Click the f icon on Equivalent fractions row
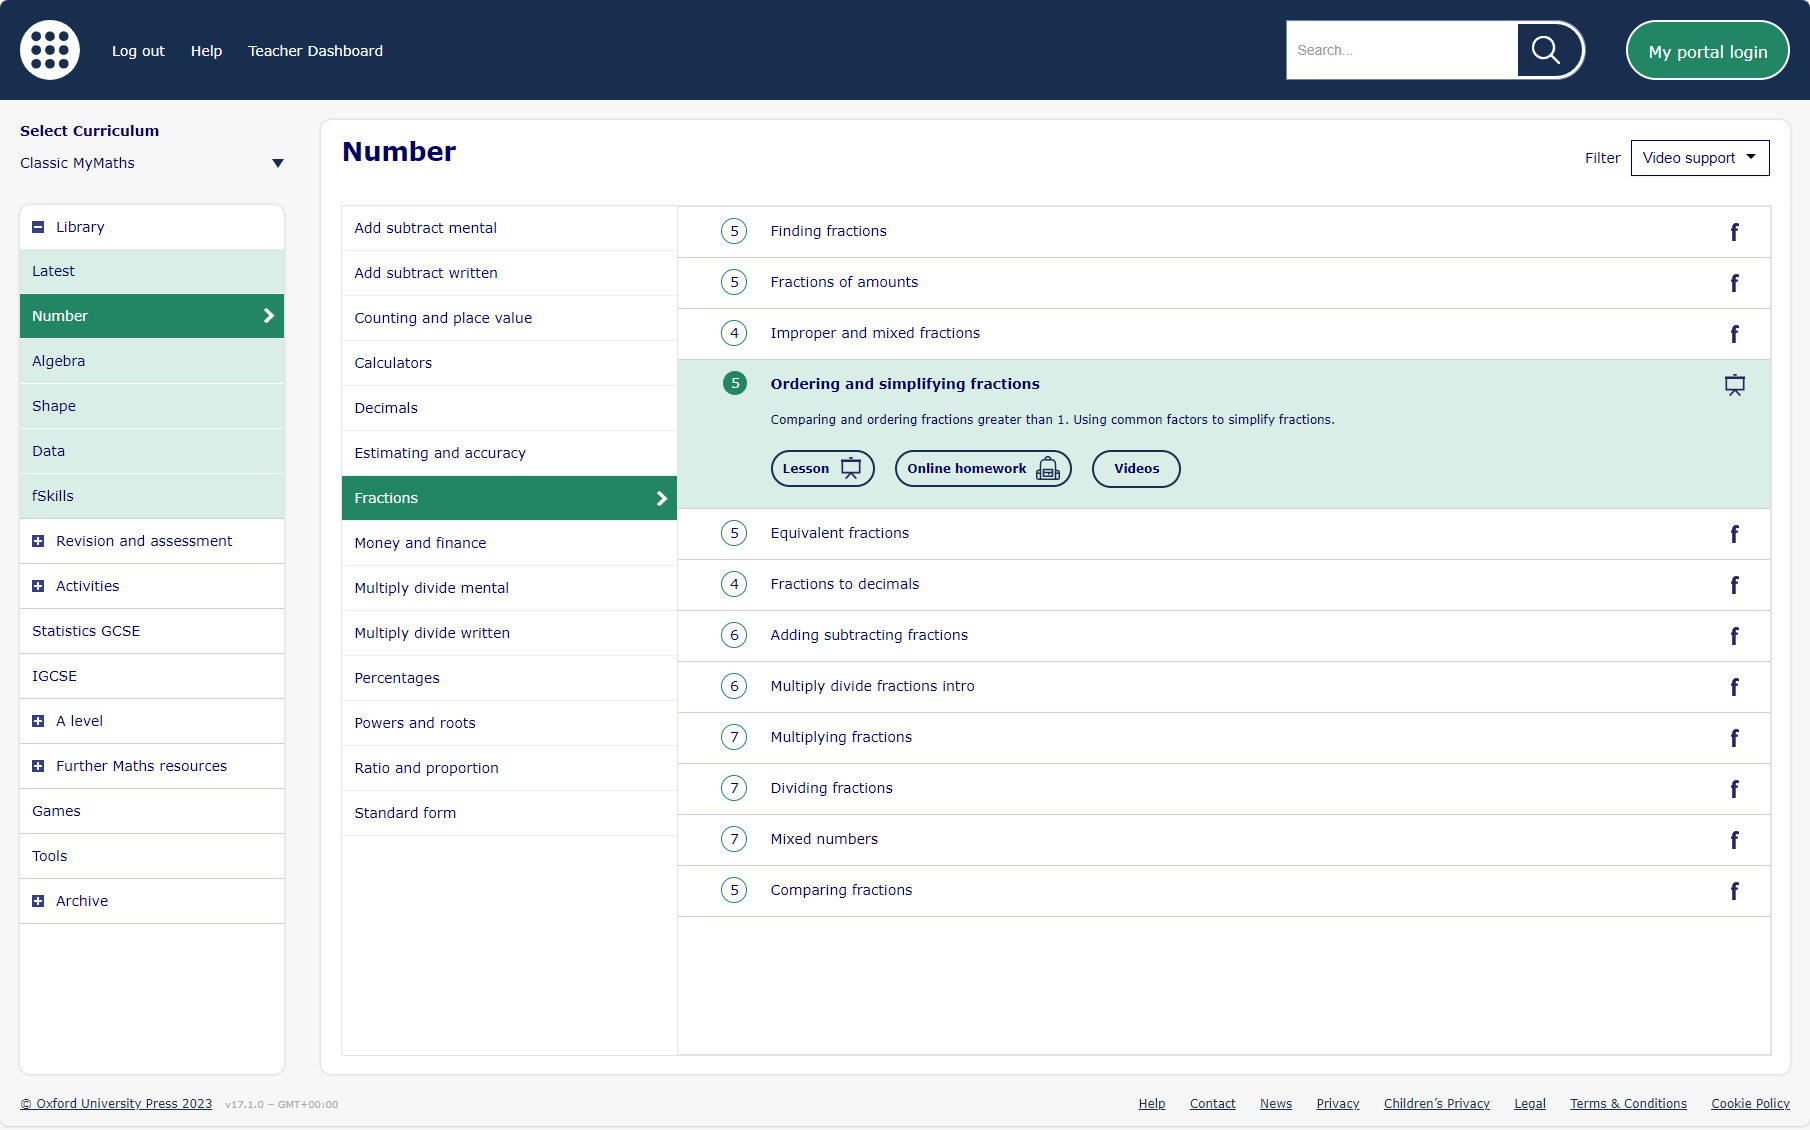Image resolution: width=1810 pixels, height=1130 pixels. coord(1734,534)
